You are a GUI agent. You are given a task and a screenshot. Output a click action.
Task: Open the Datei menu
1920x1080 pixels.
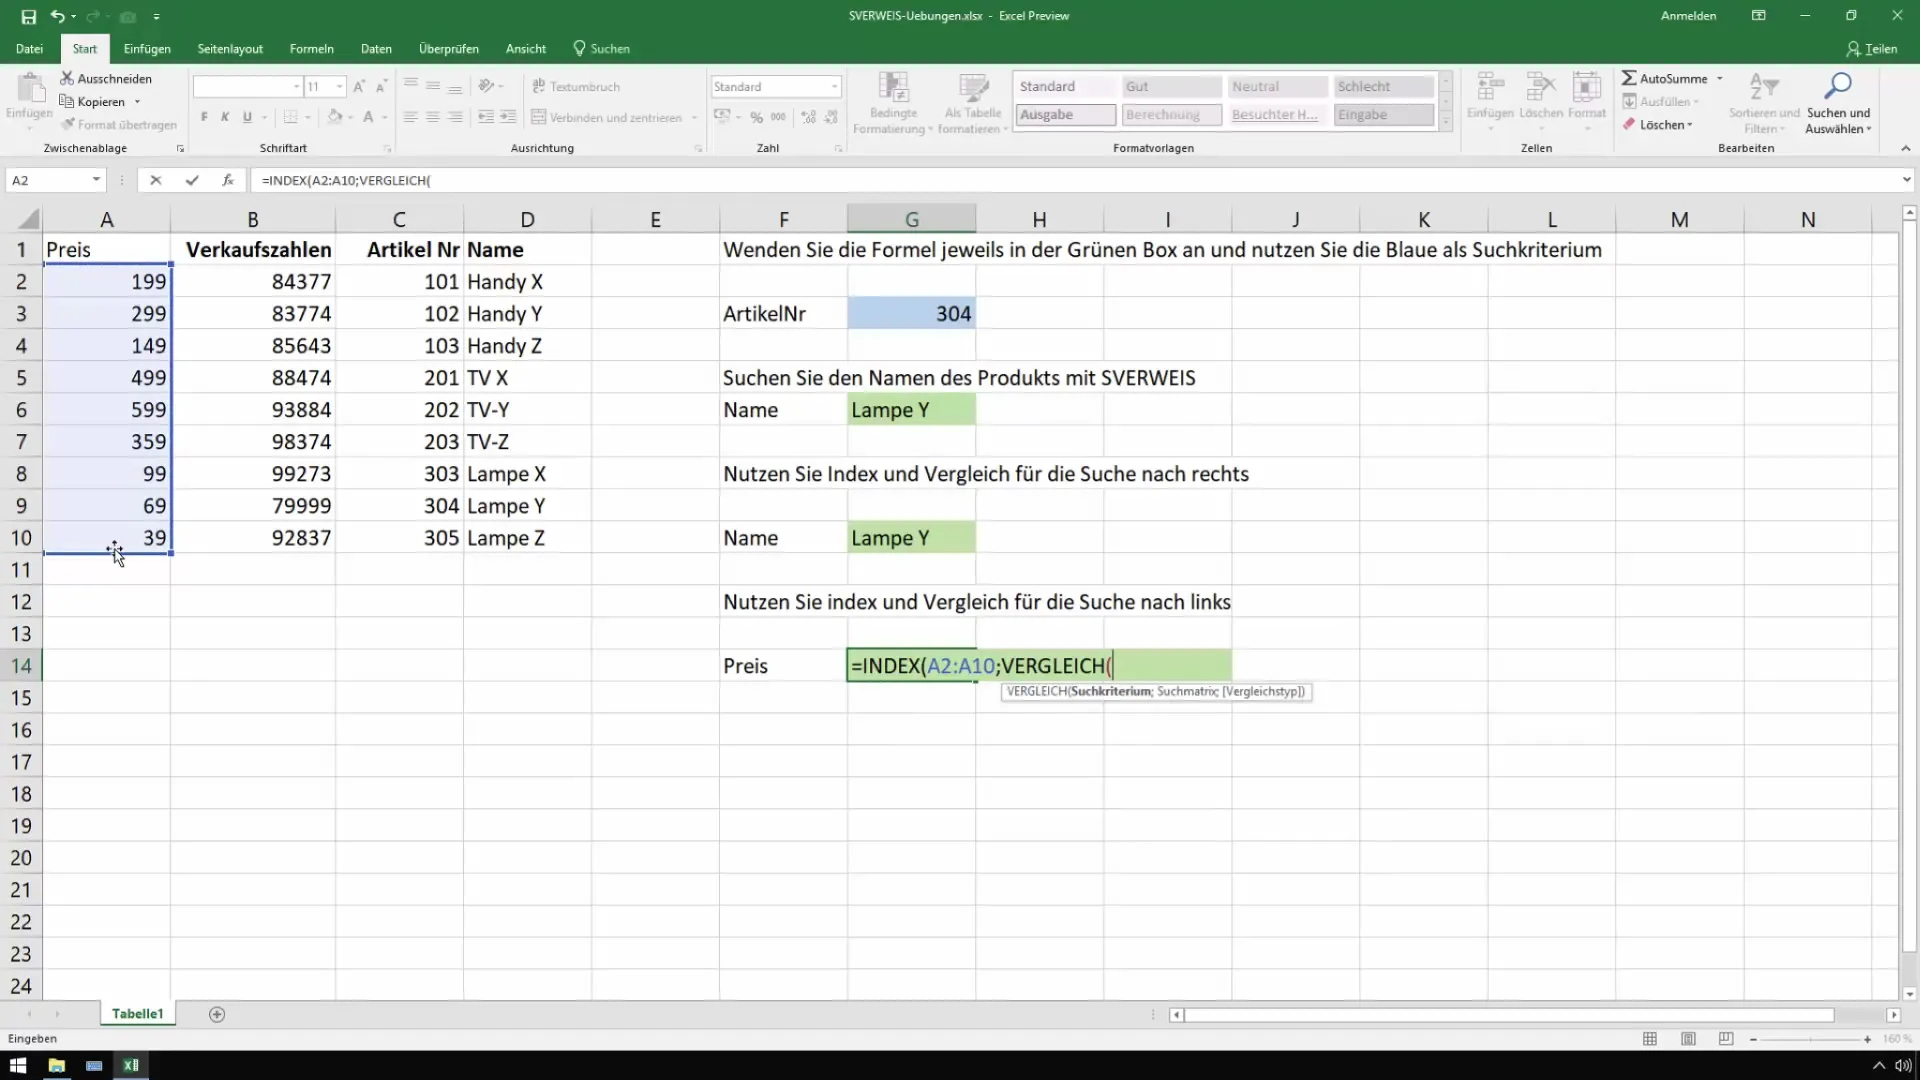[x=29, y=48]
